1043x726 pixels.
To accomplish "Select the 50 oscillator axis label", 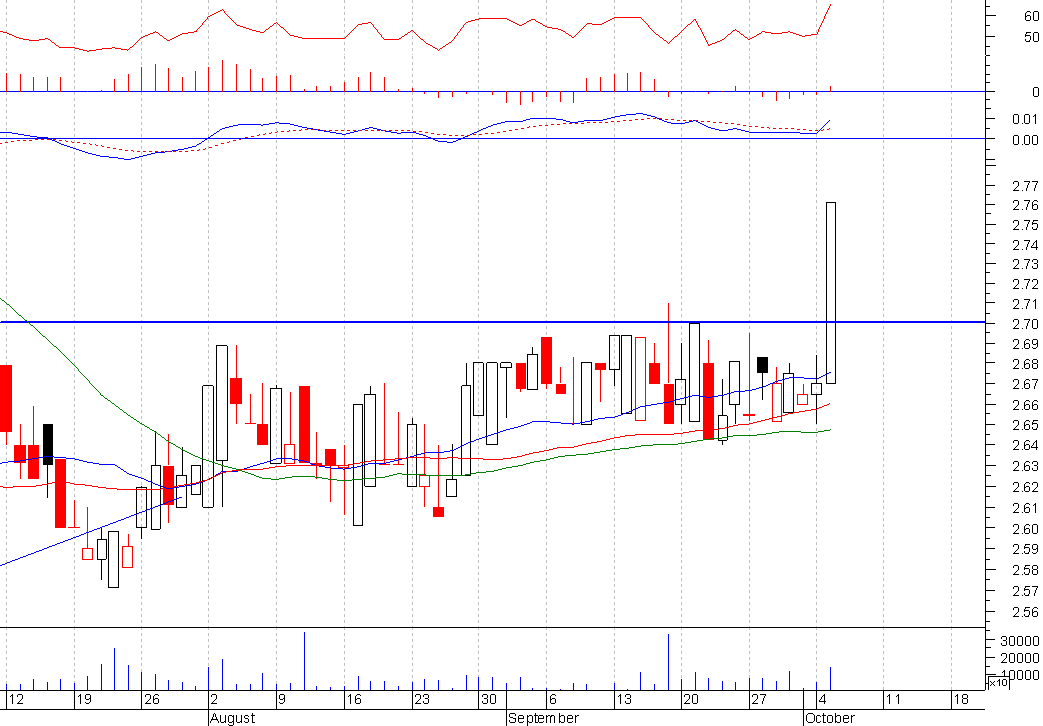I will [1032, 37].
